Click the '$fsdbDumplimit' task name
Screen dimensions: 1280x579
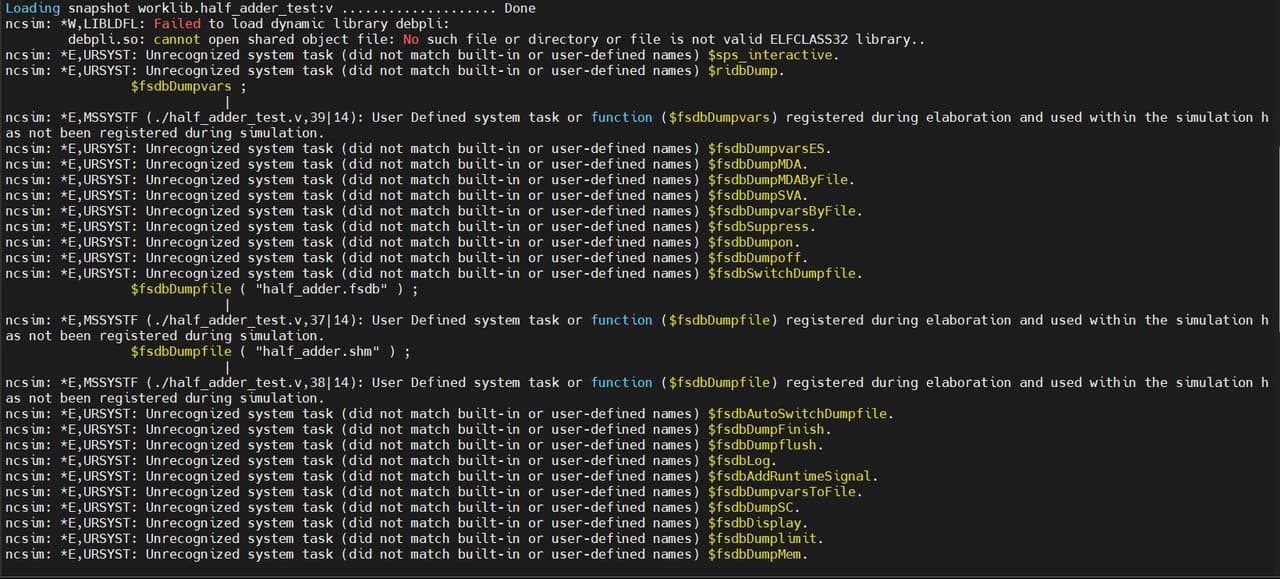coord(761,539)
